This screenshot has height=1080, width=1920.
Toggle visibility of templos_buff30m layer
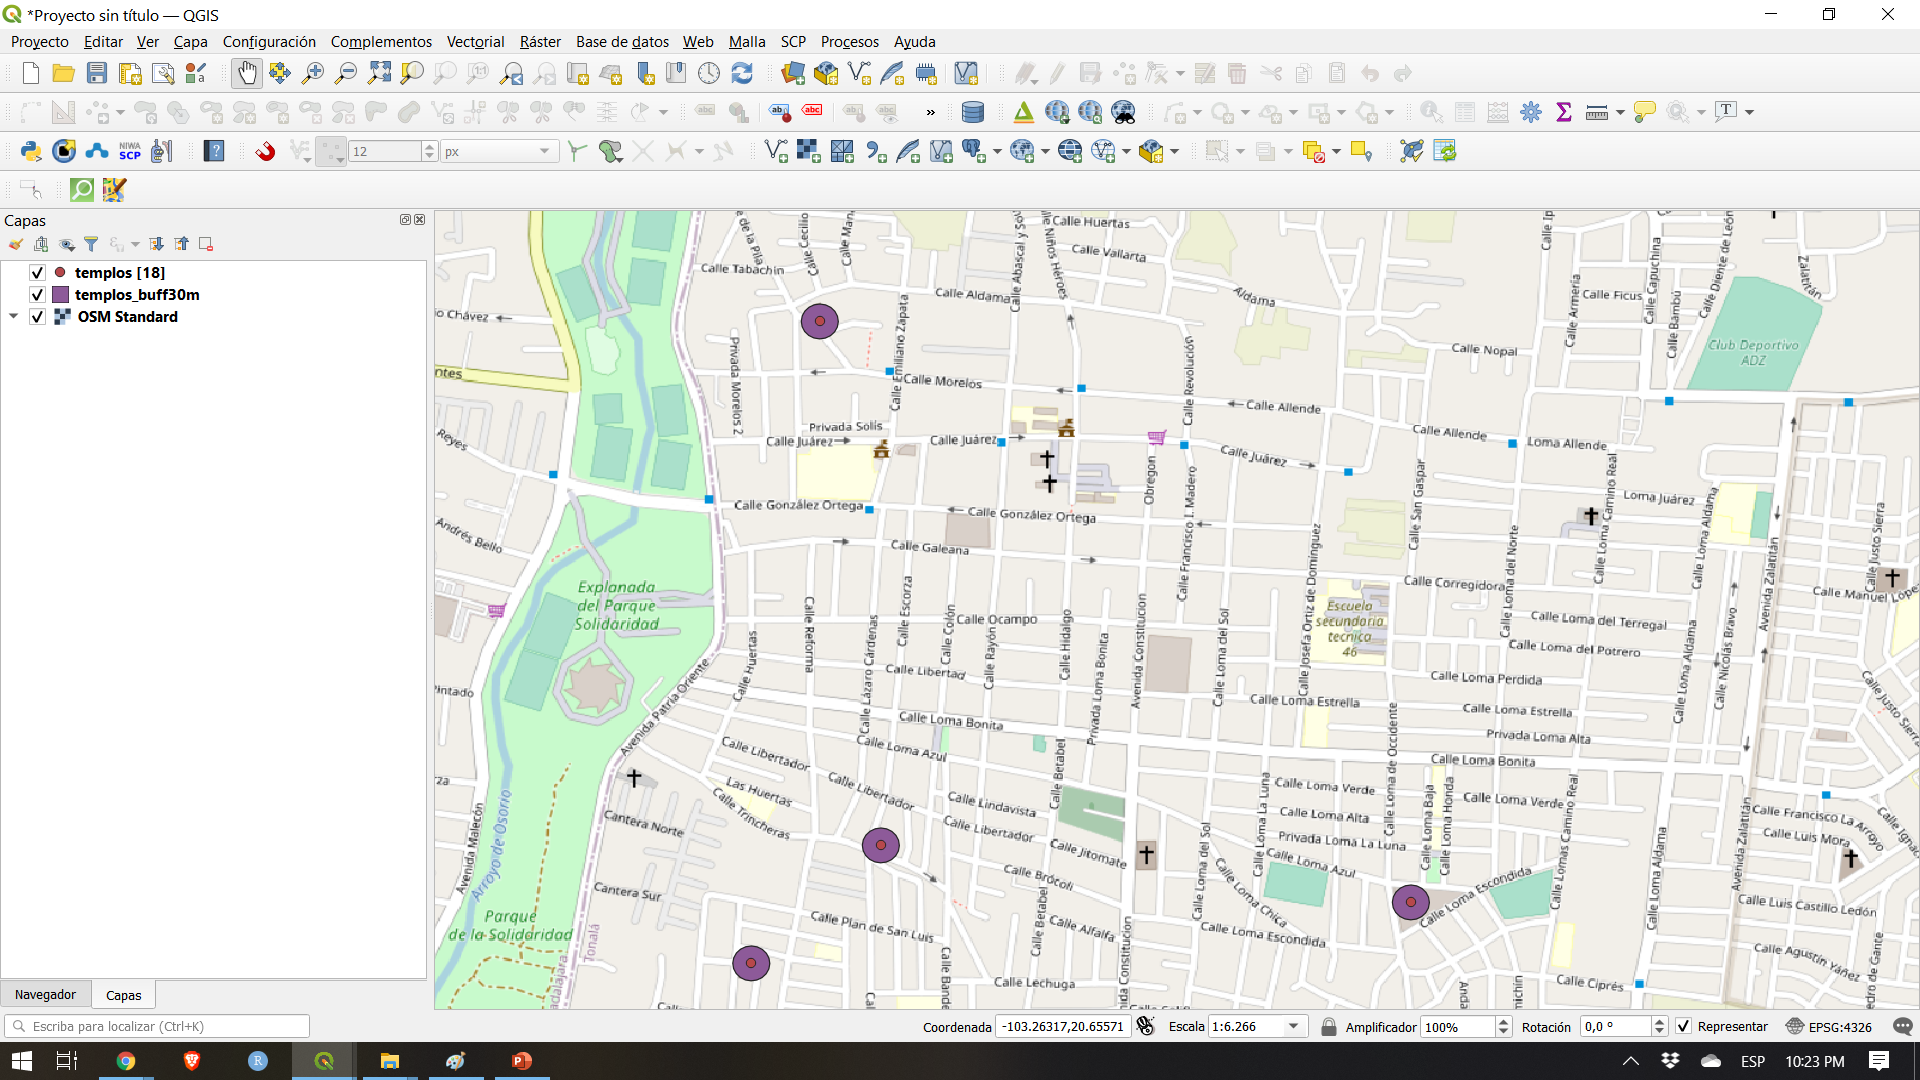[x=37, y=295]
